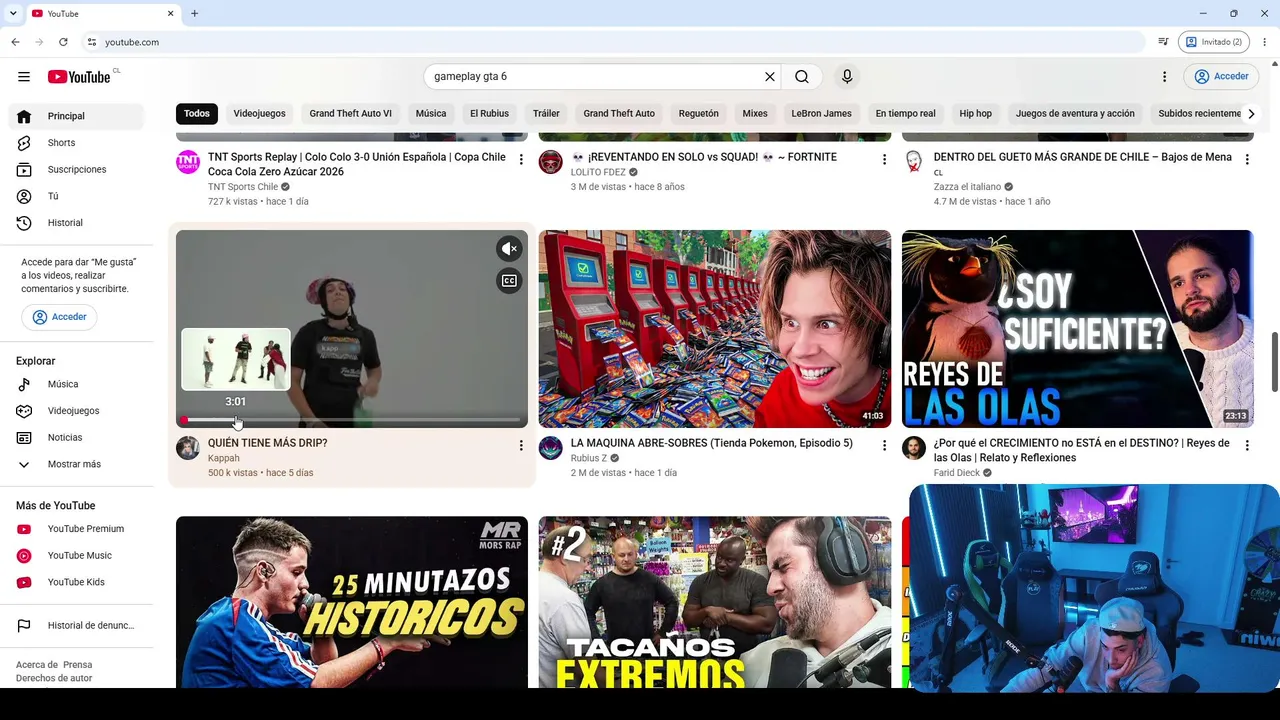Screen dimensions: 1280x720
Task: Open Chrome's three-dot browser menu
Action: 1265,42
